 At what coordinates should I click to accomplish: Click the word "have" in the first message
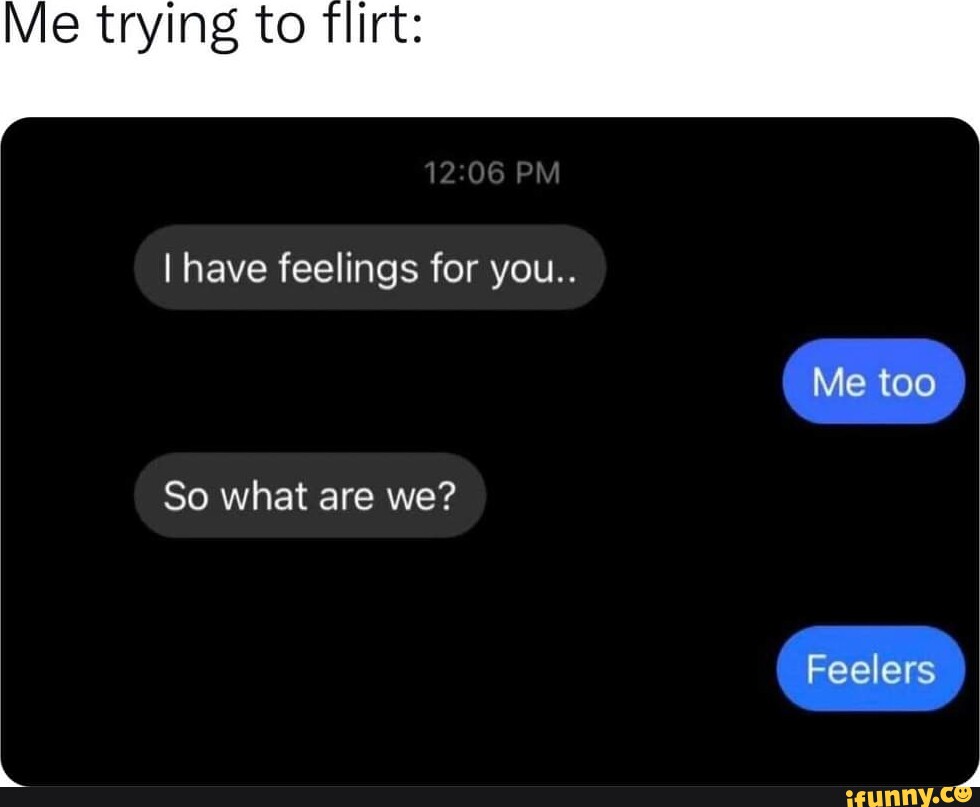point(224,269)
